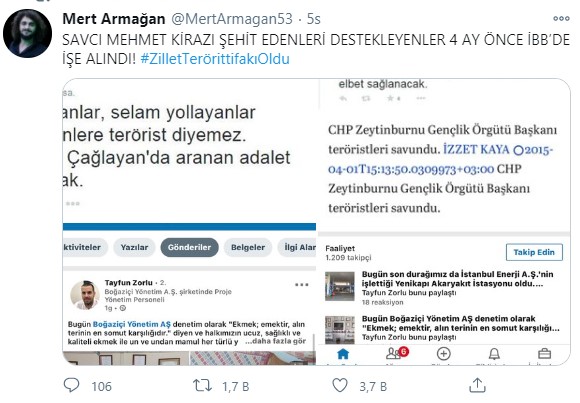Open Mert Armağan's profile avatar
Viewport: 580px width, 403px height.
(x=27, y=33)
